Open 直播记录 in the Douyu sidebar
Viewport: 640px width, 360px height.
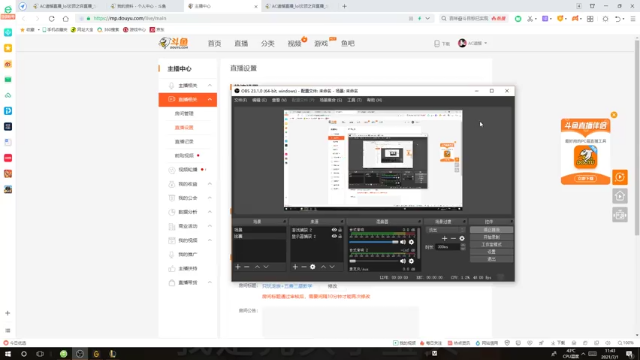184,142
